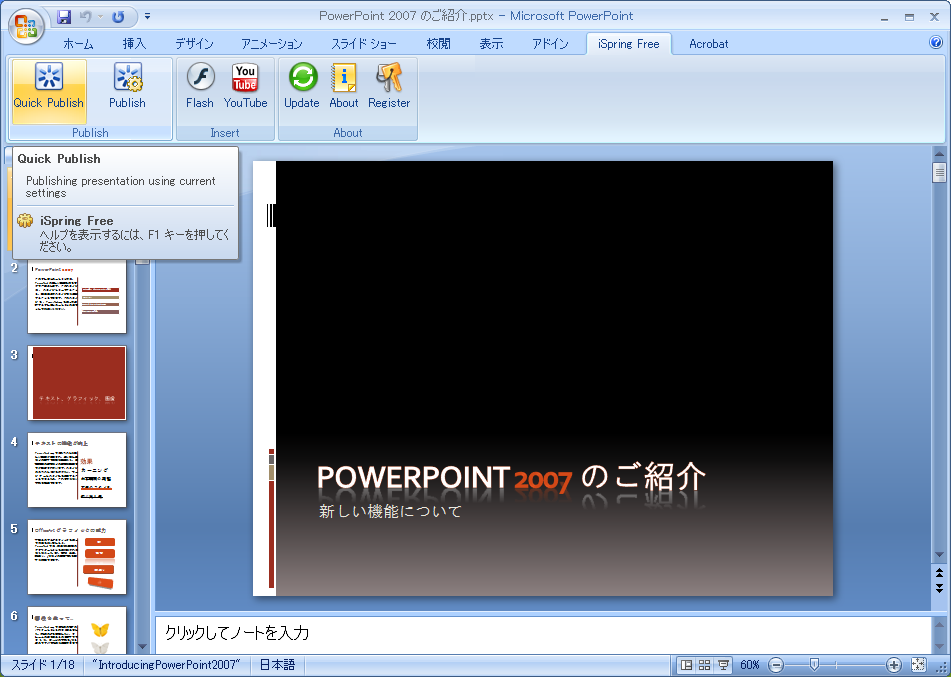Click the スライド 1/18 status indicator

(42, 665)
